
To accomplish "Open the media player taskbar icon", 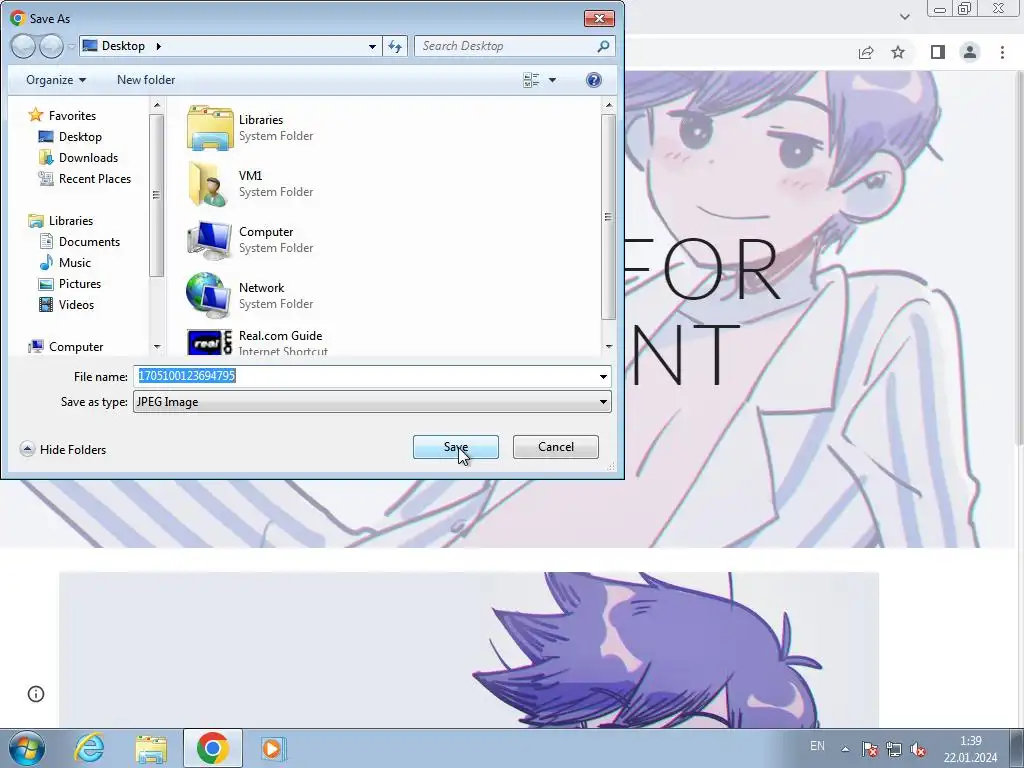I will [x=272, y=748].
